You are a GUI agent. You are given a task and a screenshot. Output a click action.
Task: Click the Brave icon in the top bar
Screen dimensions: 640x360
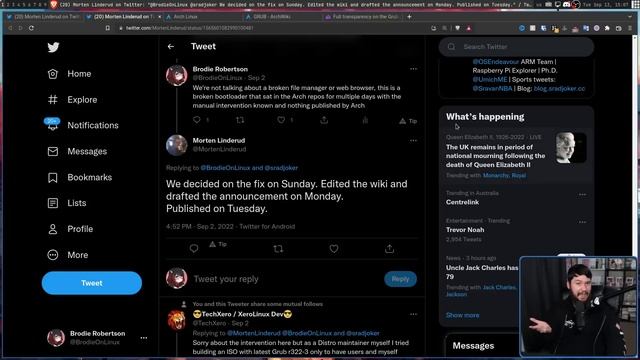[53, 4]
